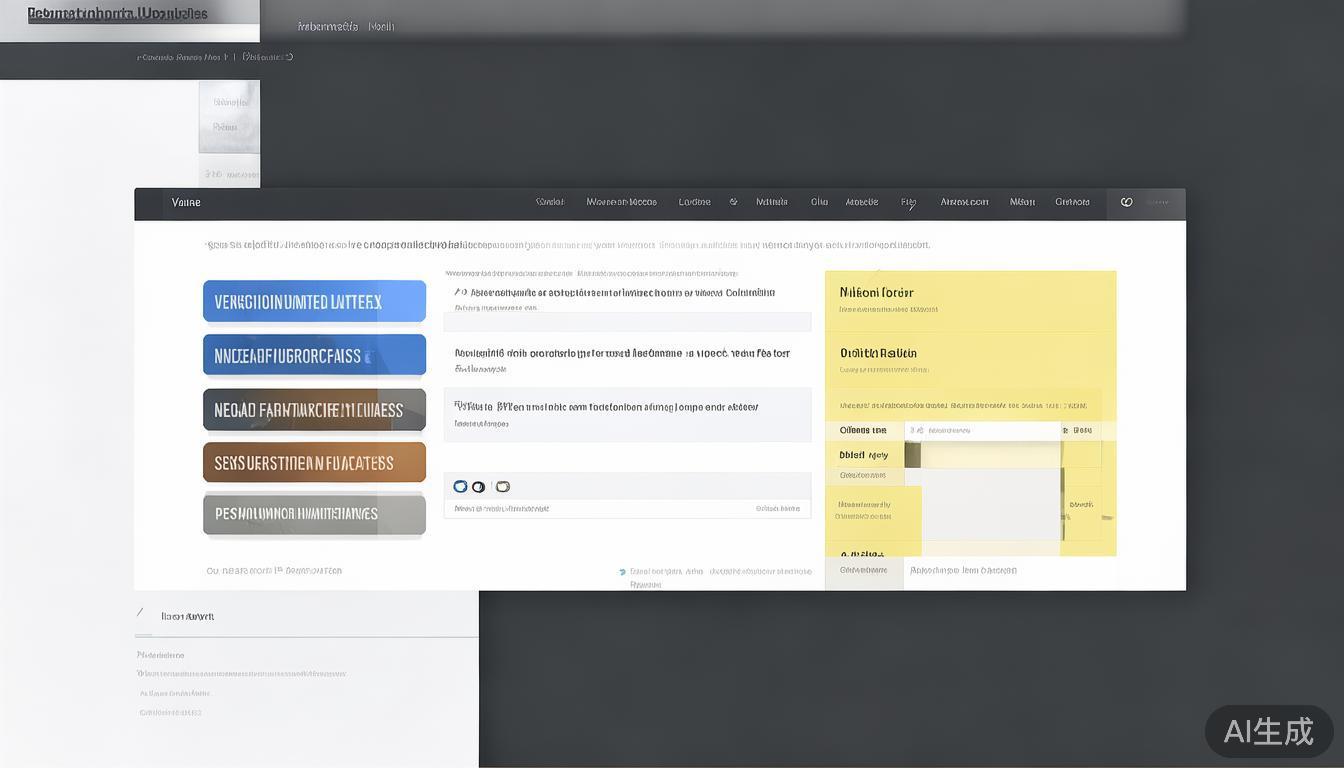Click the small gray thumbnail at the top left
This screenshot has height=768, width=1344.
229,117
